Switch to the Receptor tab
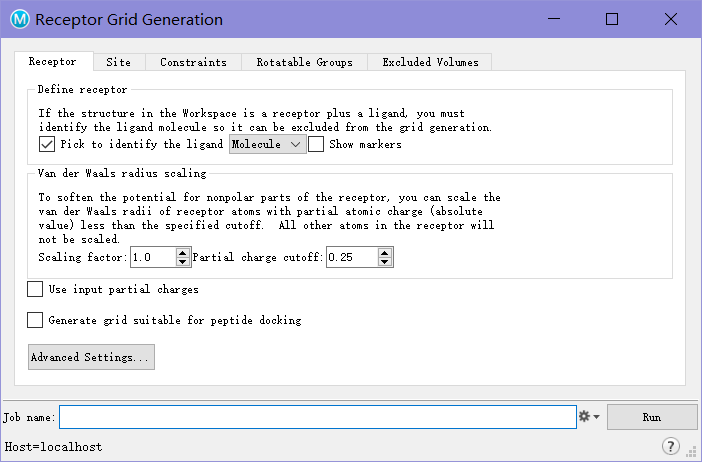 pos(53,62)
